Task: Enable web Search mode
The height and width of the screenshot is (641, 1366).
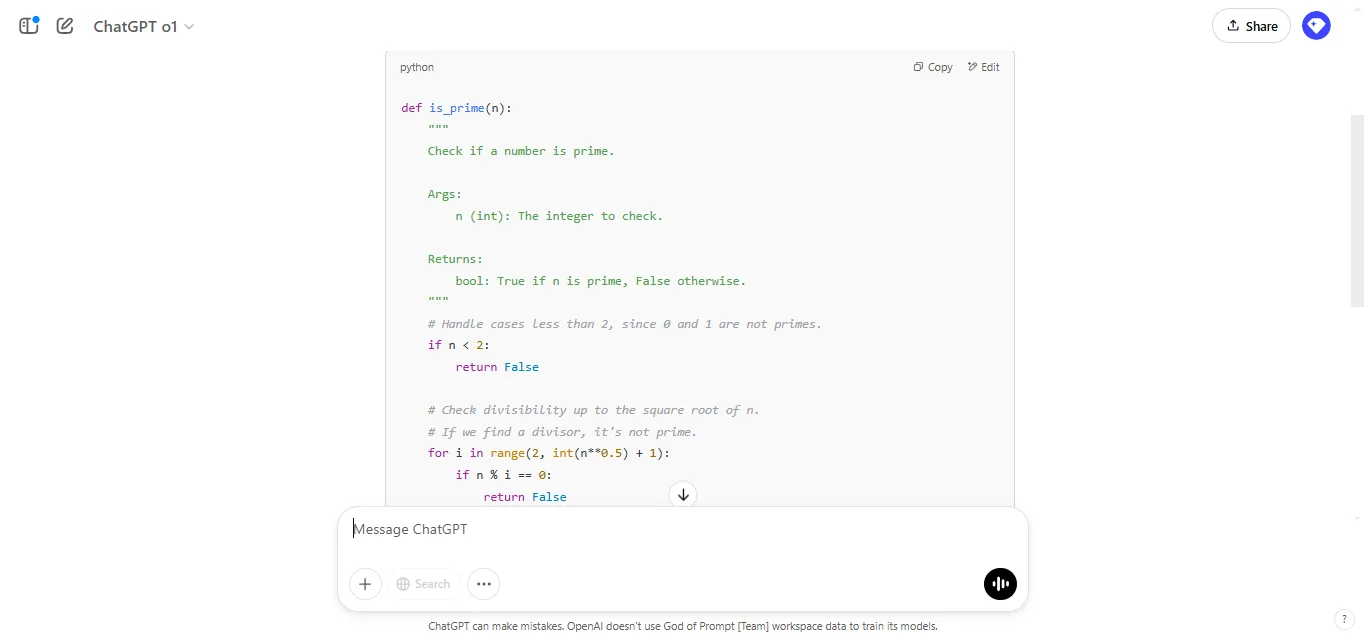Action: pos(423,584)
